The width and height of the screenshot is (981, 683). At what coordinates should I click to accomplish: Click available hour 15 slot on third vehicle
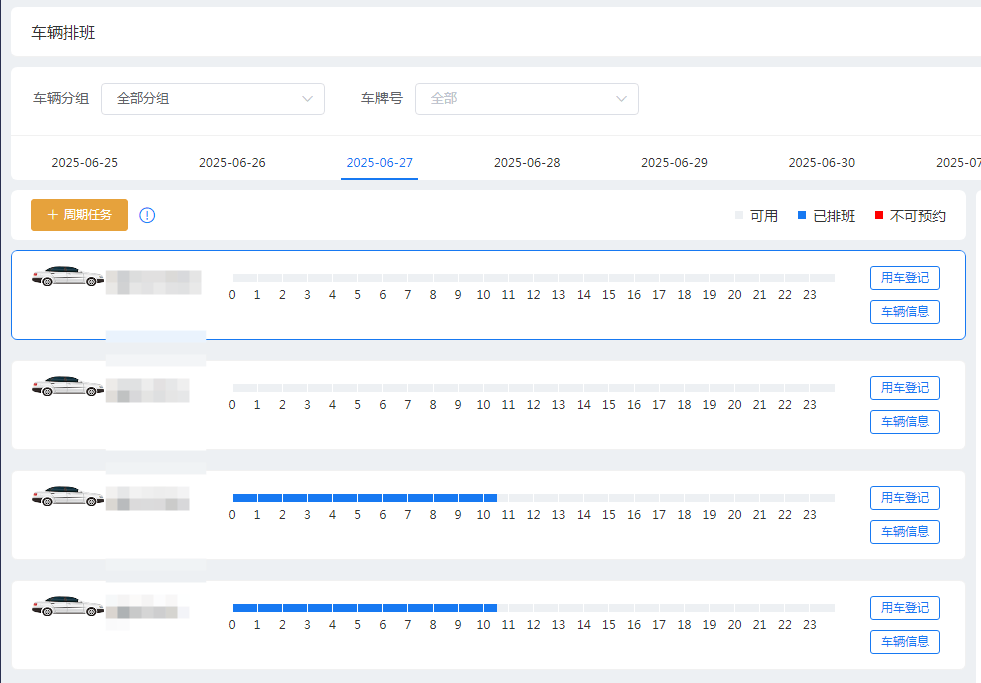coord(621,498)
